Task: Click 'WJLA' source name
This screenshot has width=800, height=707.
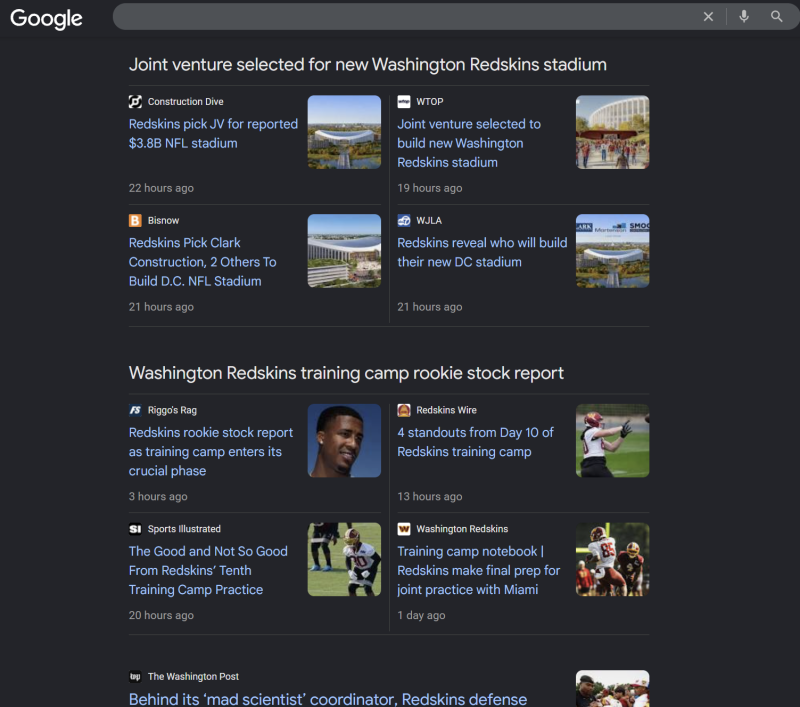Action: point(429,220)
